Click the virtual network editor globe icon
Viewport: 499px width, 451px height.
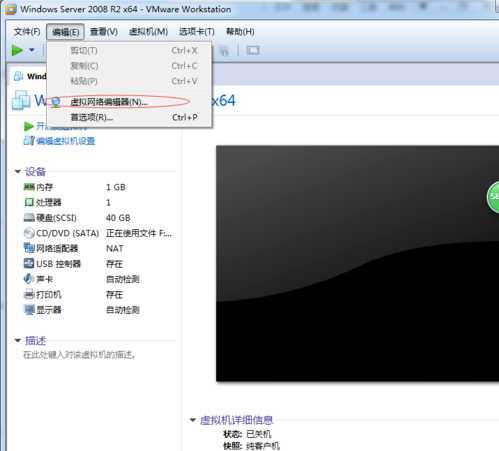[56, 102]
